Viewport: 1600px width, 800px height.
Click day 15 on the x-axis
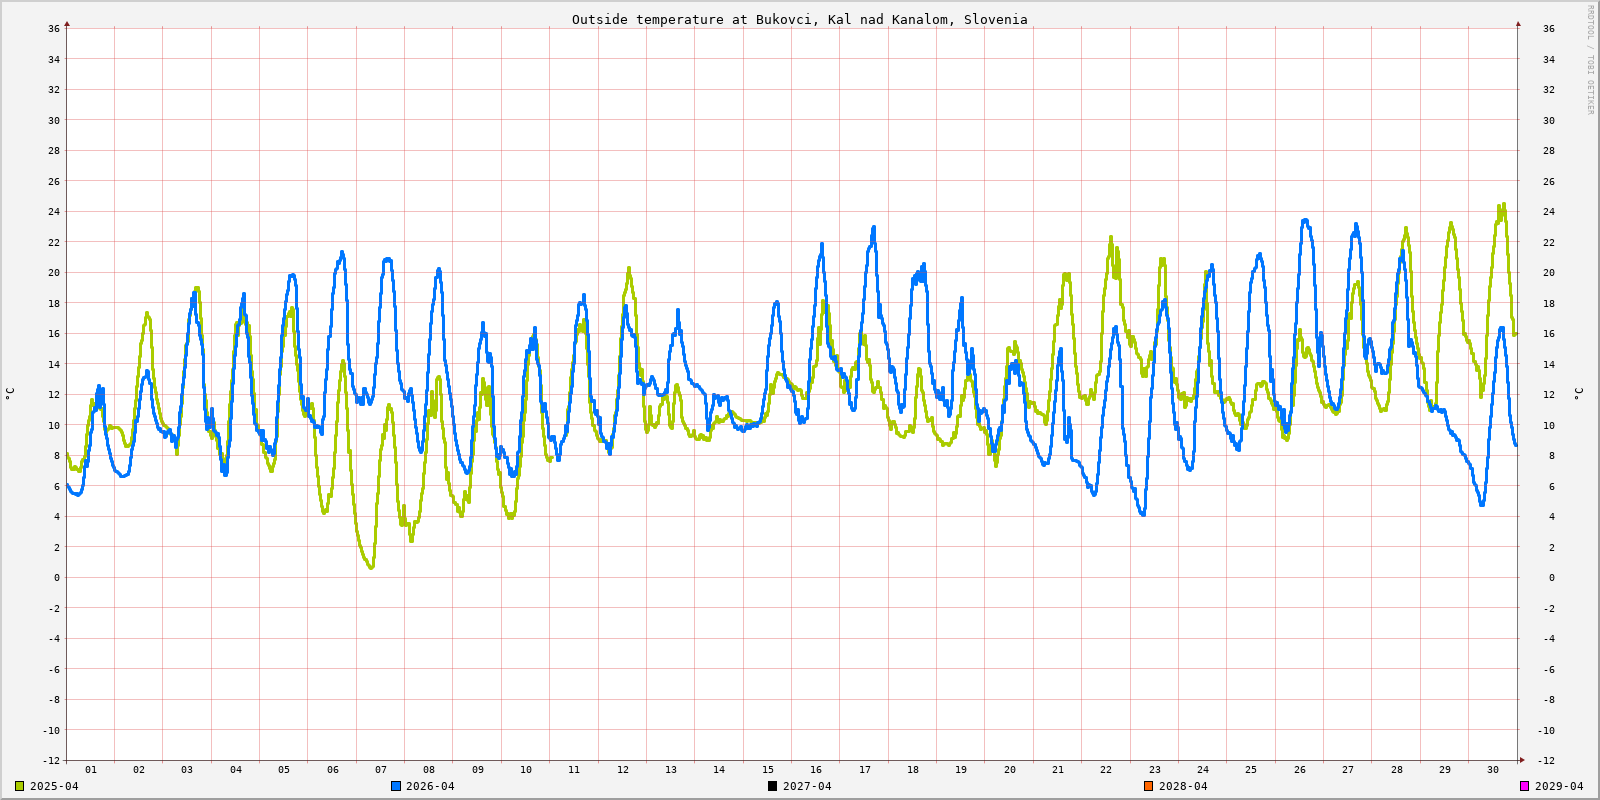point(768,769)
